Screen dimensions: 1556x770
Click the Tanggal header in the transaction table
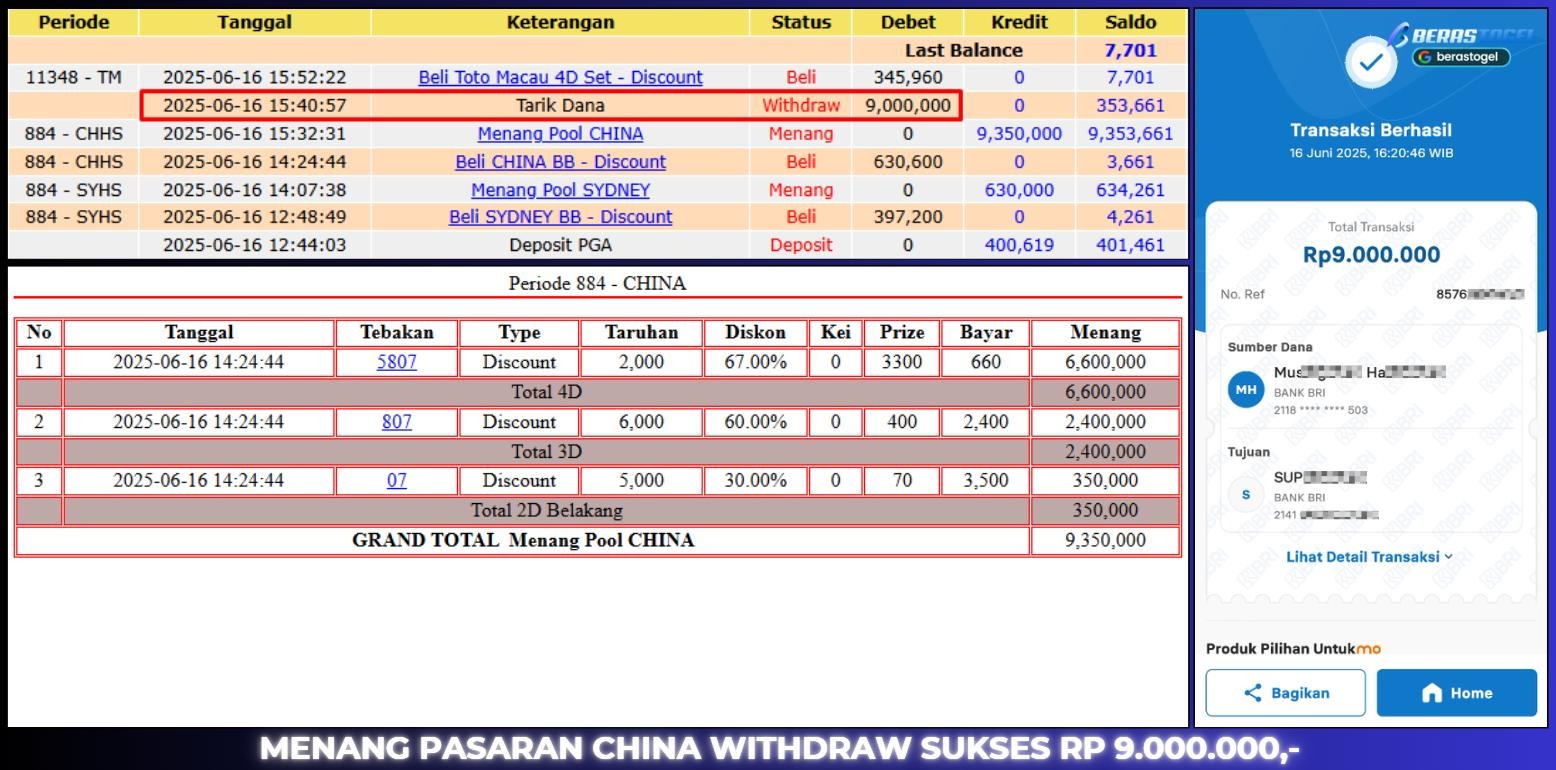click(x=254, y=22)
